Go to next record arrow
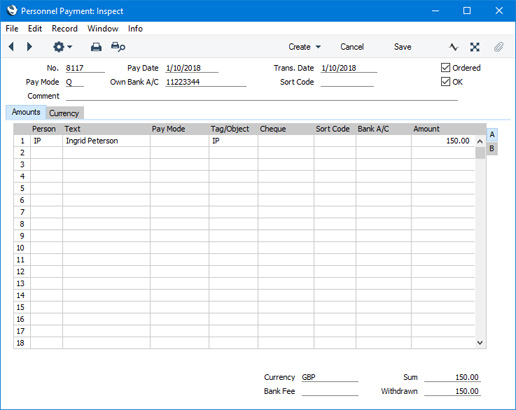 [29, 47]
